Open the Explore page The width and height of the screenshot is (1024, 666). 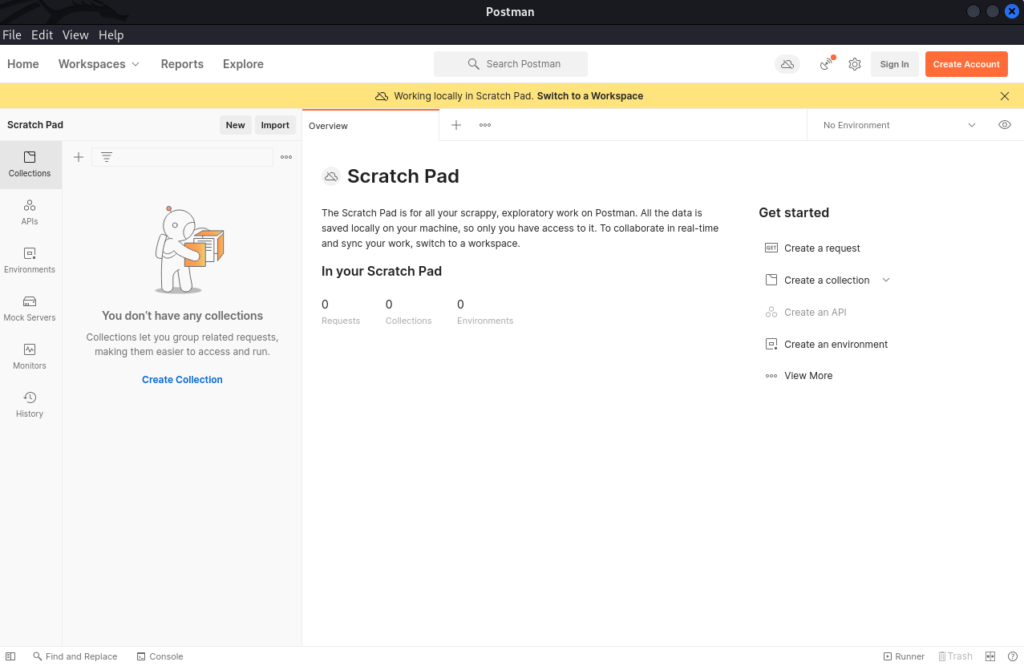(x=243, y=64)
